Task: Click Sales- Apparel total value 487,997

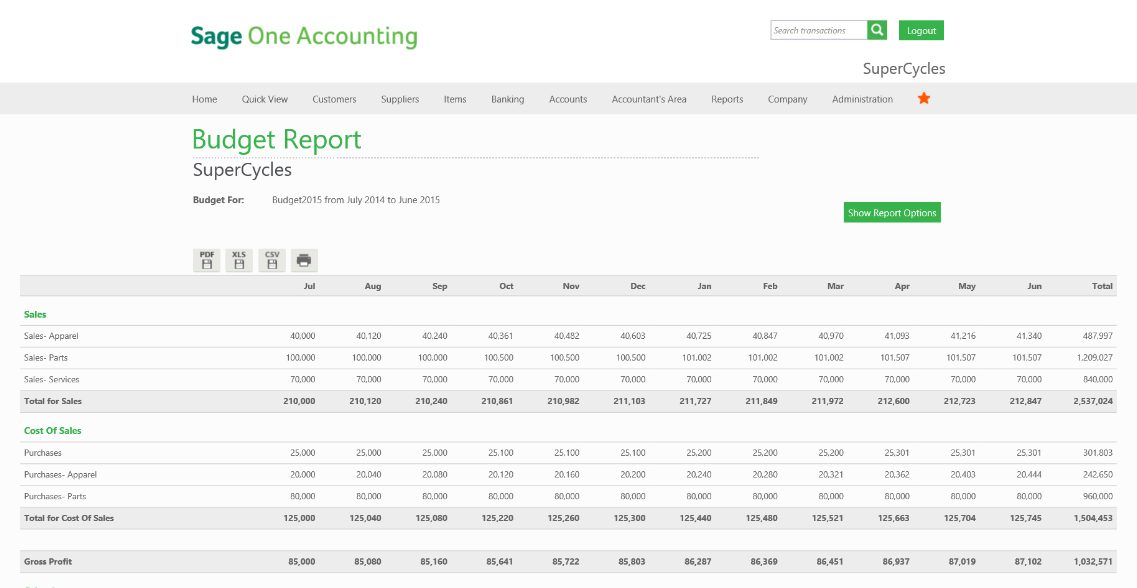Action: pos(1097,336)
